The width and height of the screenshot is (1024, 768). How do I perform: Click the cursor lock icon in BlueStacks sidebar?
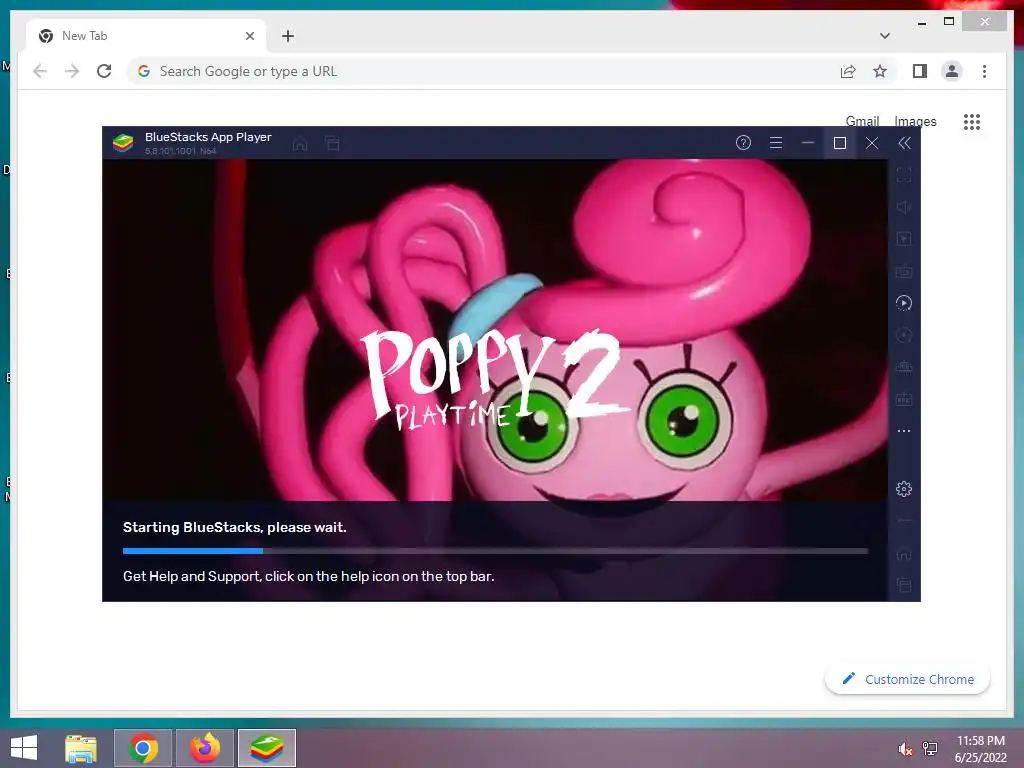904,239
